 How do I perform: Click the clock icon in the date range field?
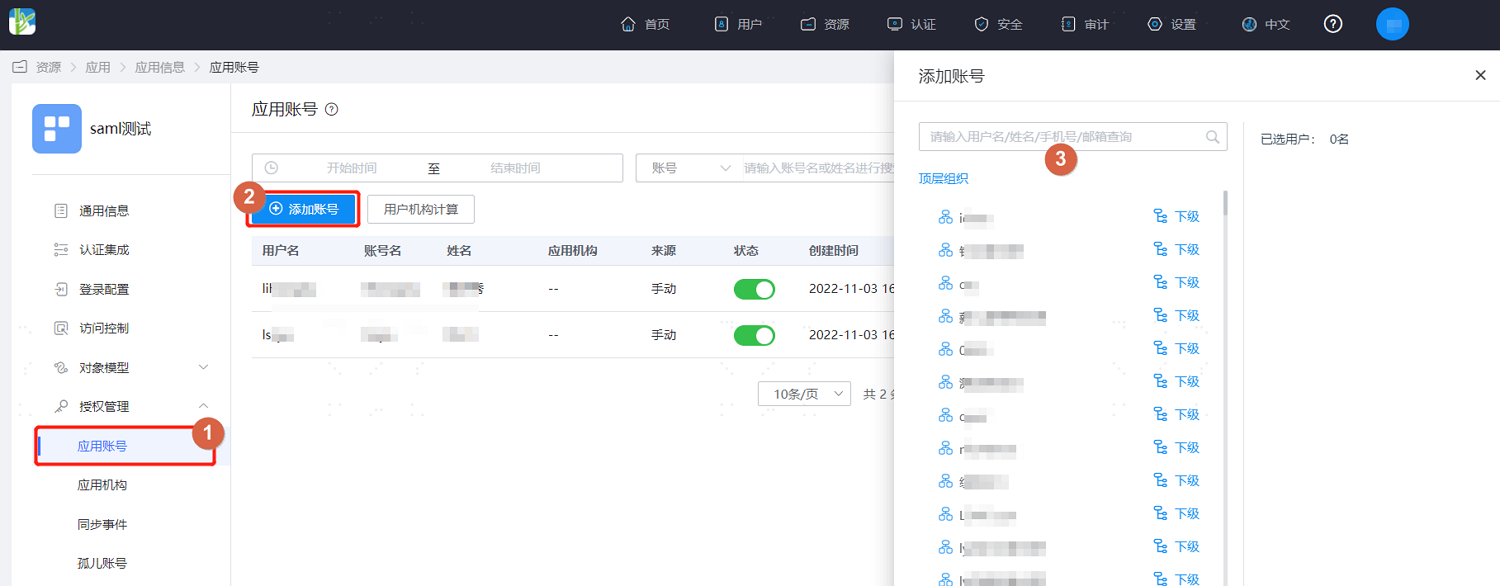(271, 168)
